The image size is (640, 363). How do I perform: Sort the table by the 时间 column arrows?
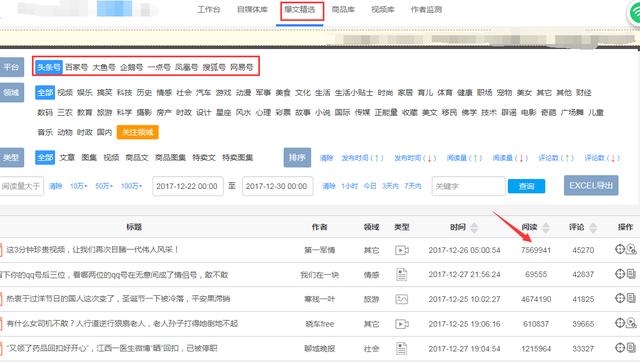coord(474,227)
